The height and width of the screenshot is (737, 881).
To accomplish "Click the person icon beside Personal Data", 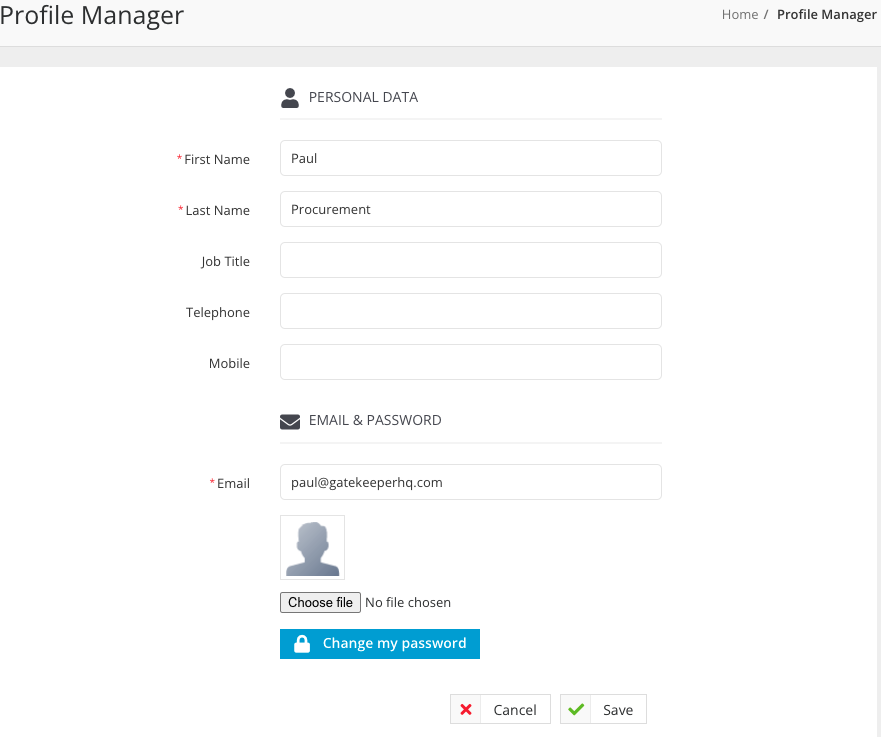I will point(289,98).
